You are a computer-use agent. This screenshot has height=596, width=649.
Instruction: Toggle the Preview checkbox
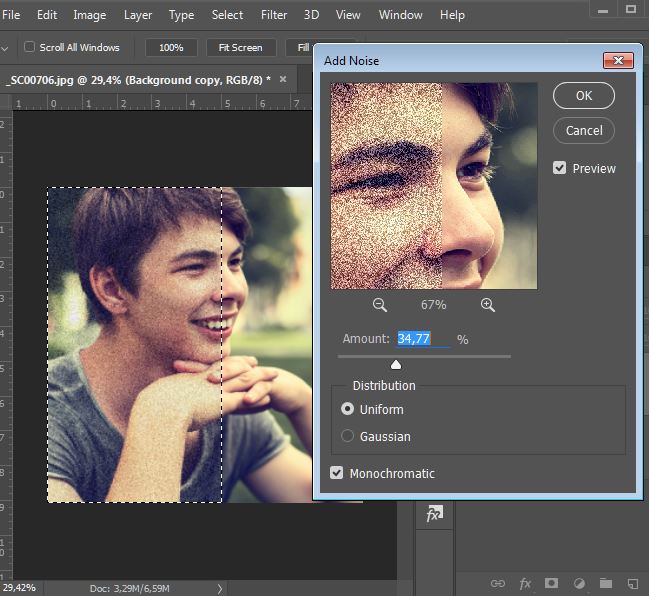pyautogui.click(x=559, y=168)
